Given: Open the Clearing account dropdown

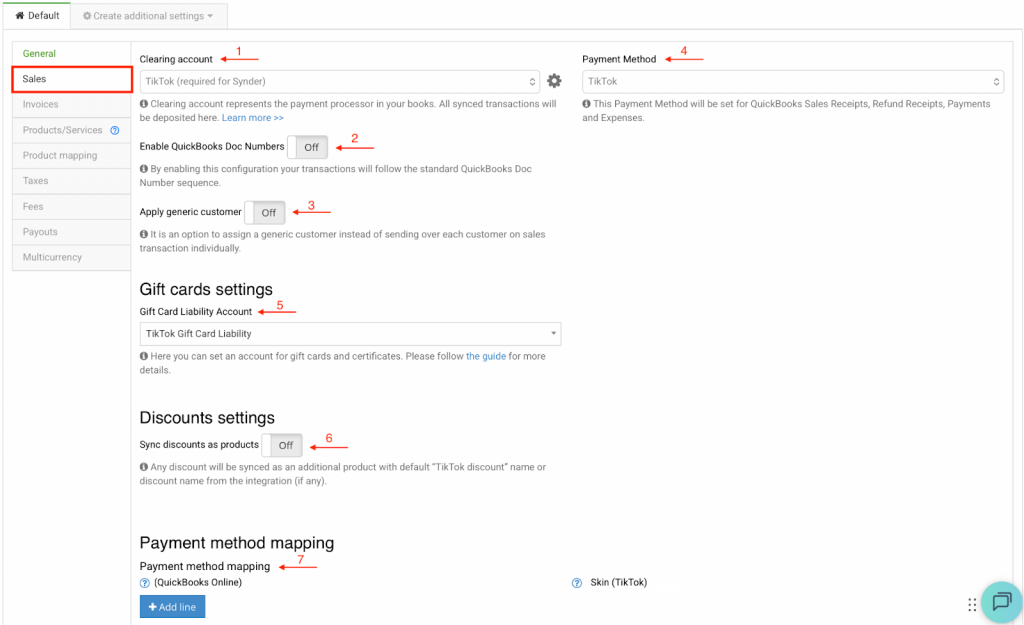Looking at the screenshot, I should 340,81.
